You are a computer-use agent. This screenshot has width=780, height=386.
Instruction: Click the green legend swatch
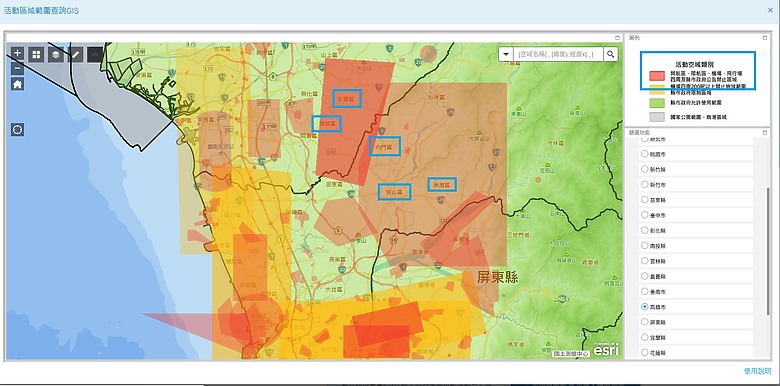point(657,103)
